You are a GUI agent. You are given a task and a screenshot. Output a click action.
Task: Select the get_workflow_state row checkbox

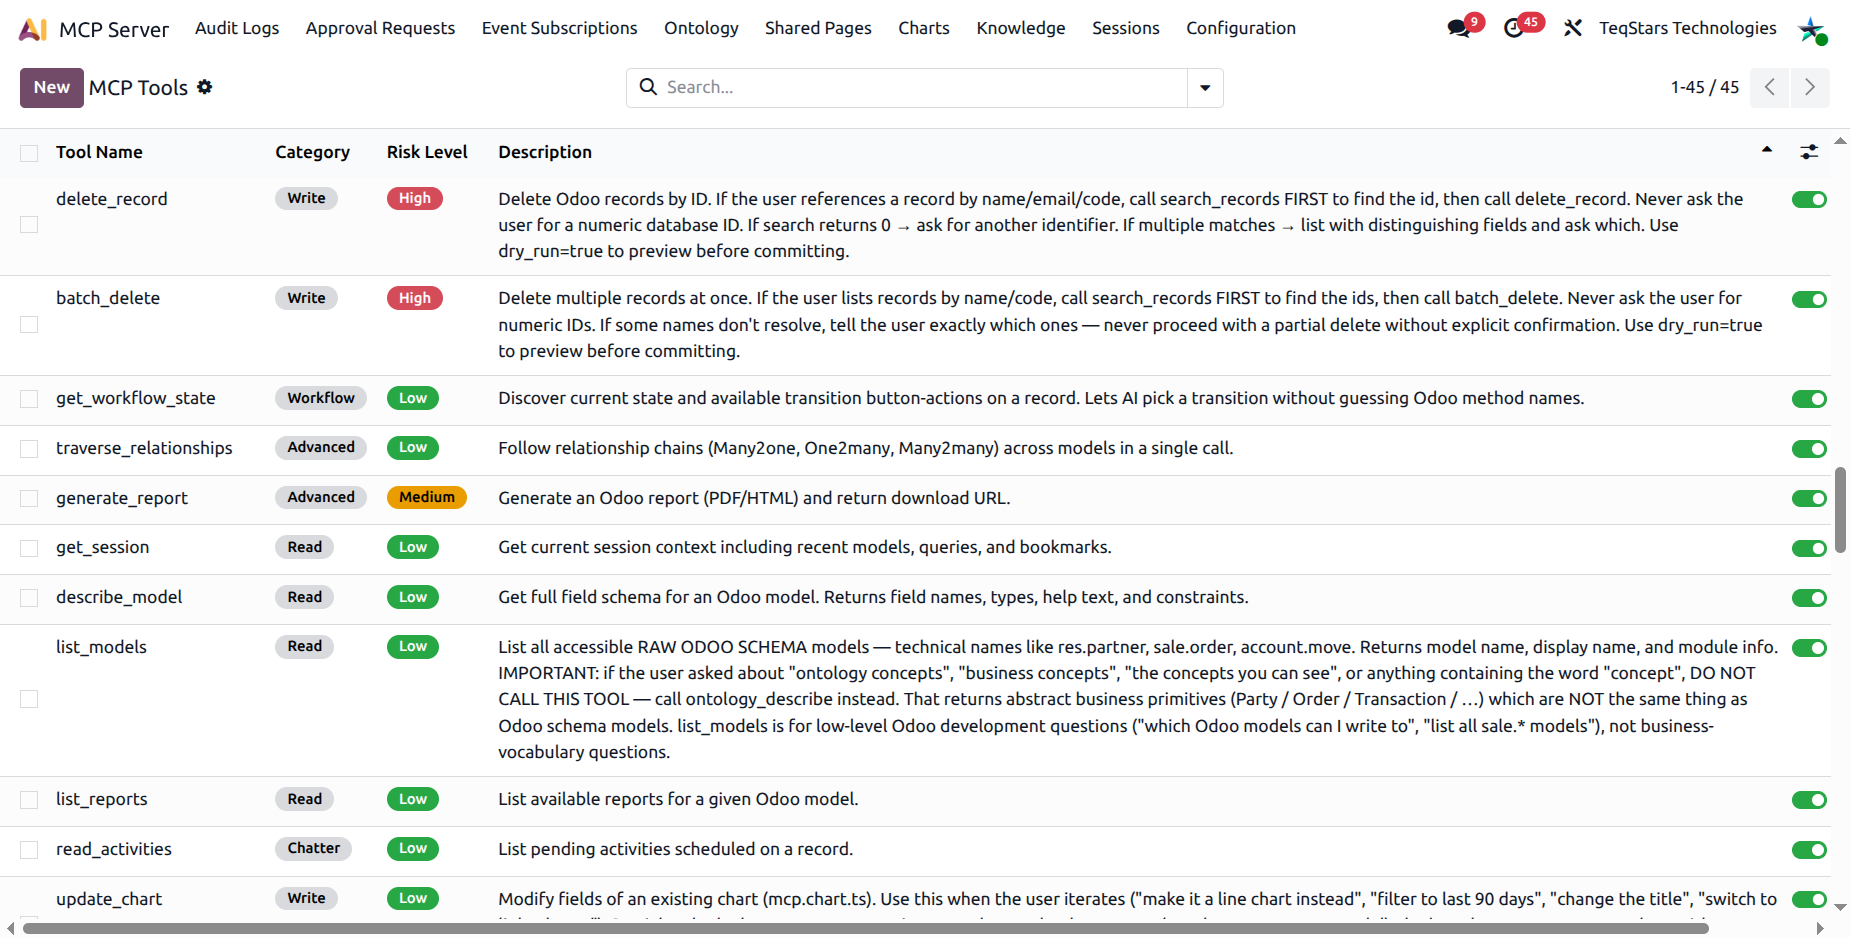pyautogui.click(x=29, y=399)
